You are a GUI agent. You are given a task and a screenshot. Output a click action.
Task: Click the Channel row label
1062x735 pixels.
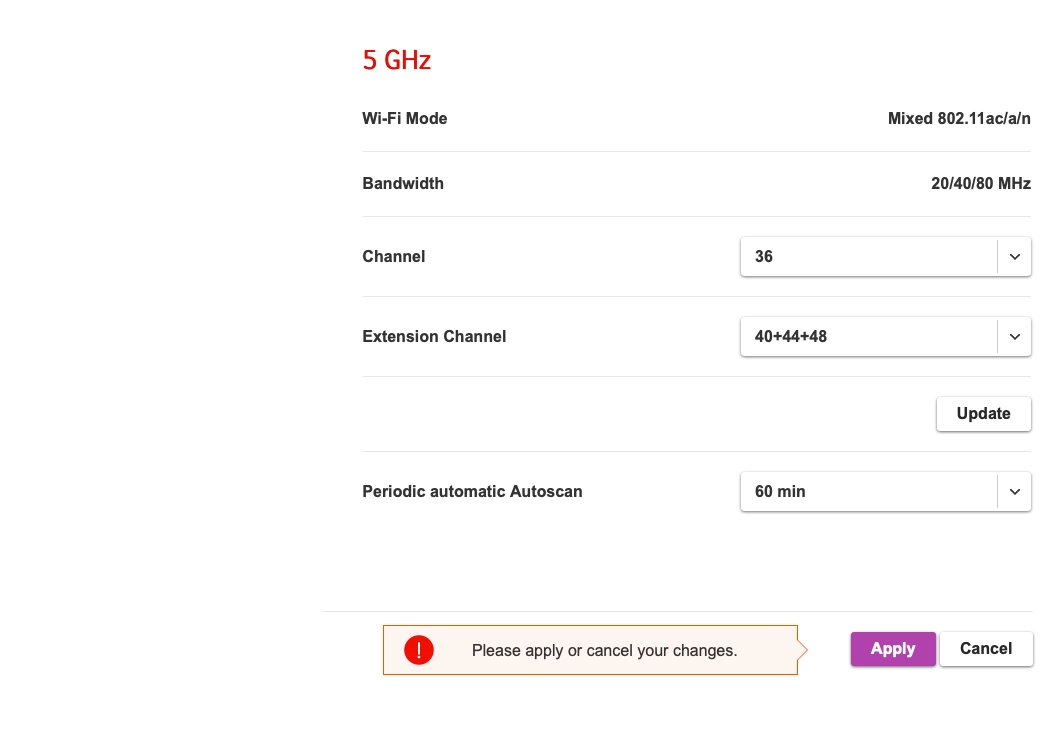pos(394,257)
